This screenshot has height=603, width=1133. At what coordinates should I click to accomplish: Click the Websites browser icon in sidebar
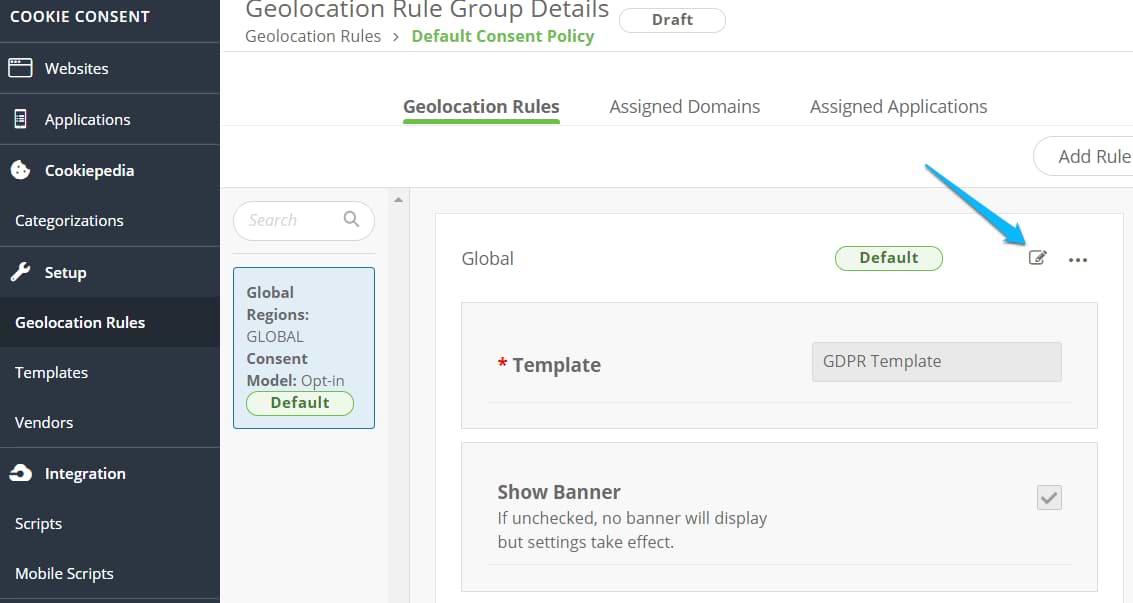tap(20, 68)
